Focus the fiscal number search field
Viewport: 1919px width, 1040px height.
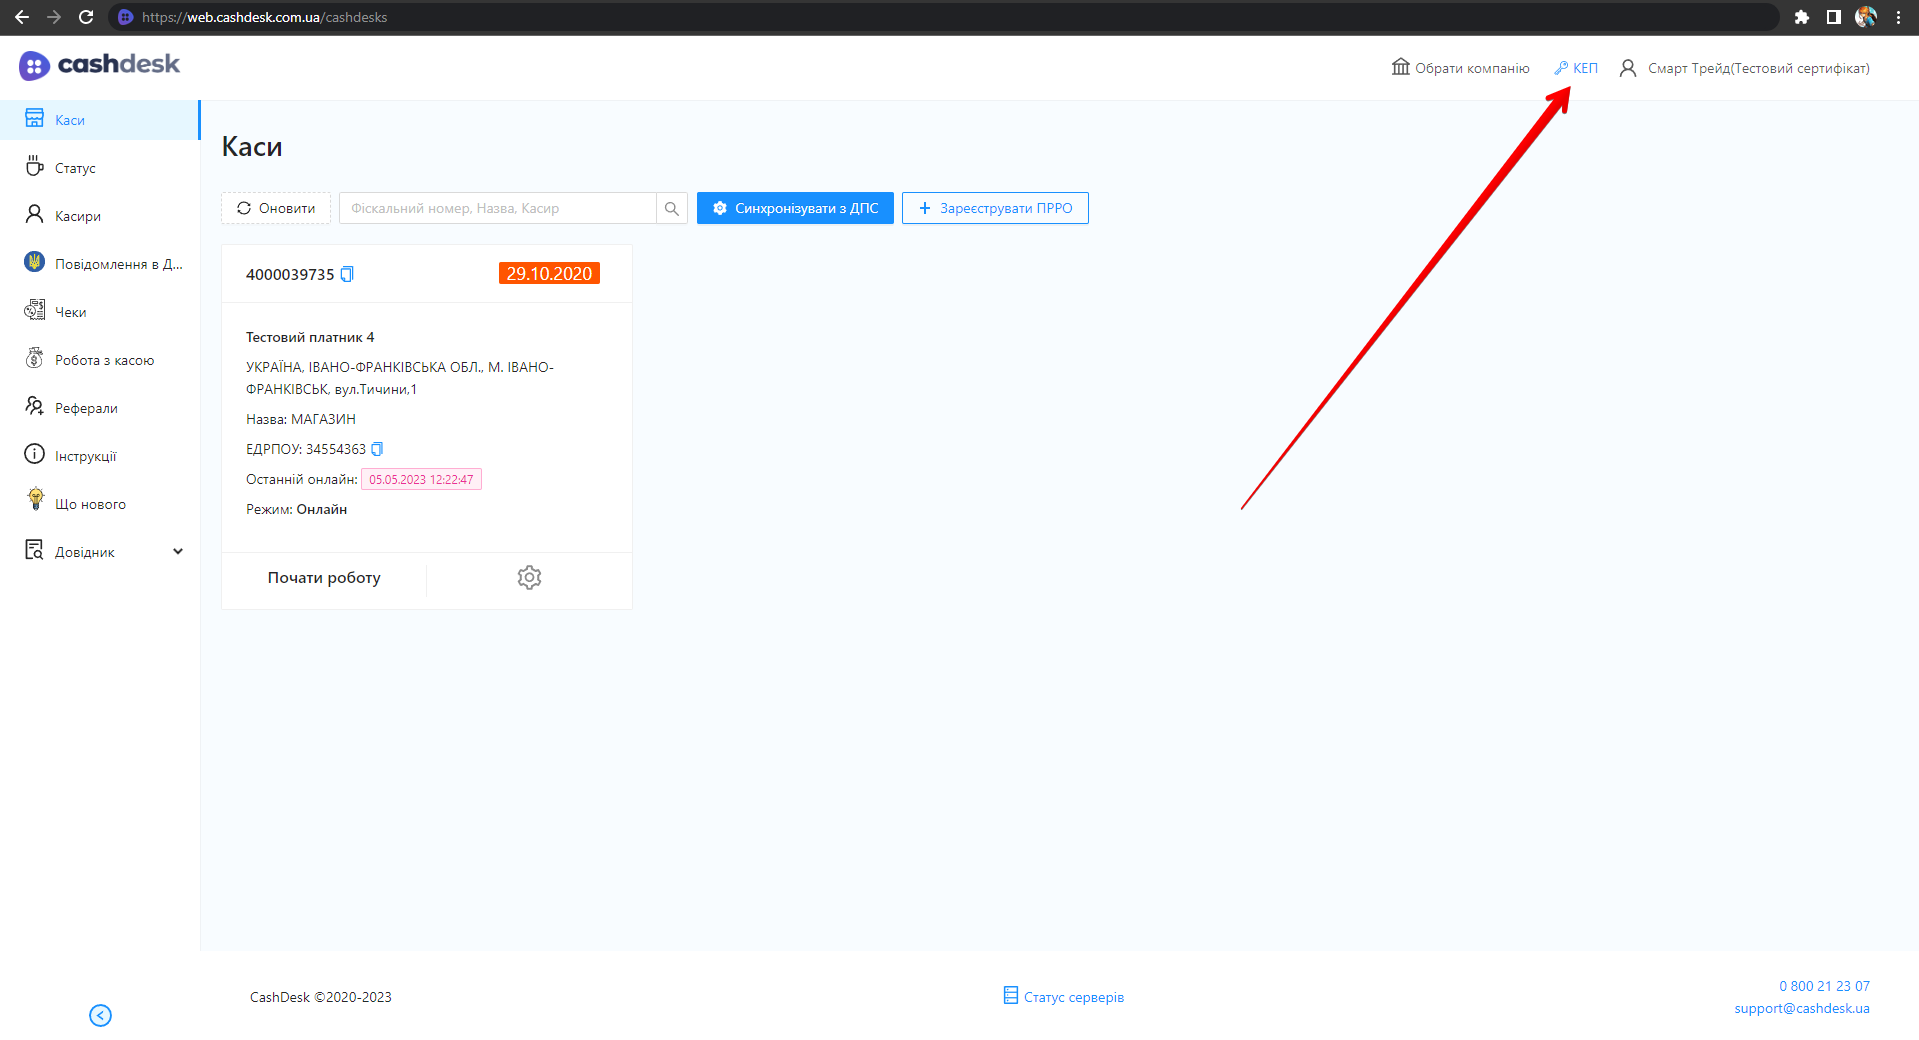click(x=497, y=208)
